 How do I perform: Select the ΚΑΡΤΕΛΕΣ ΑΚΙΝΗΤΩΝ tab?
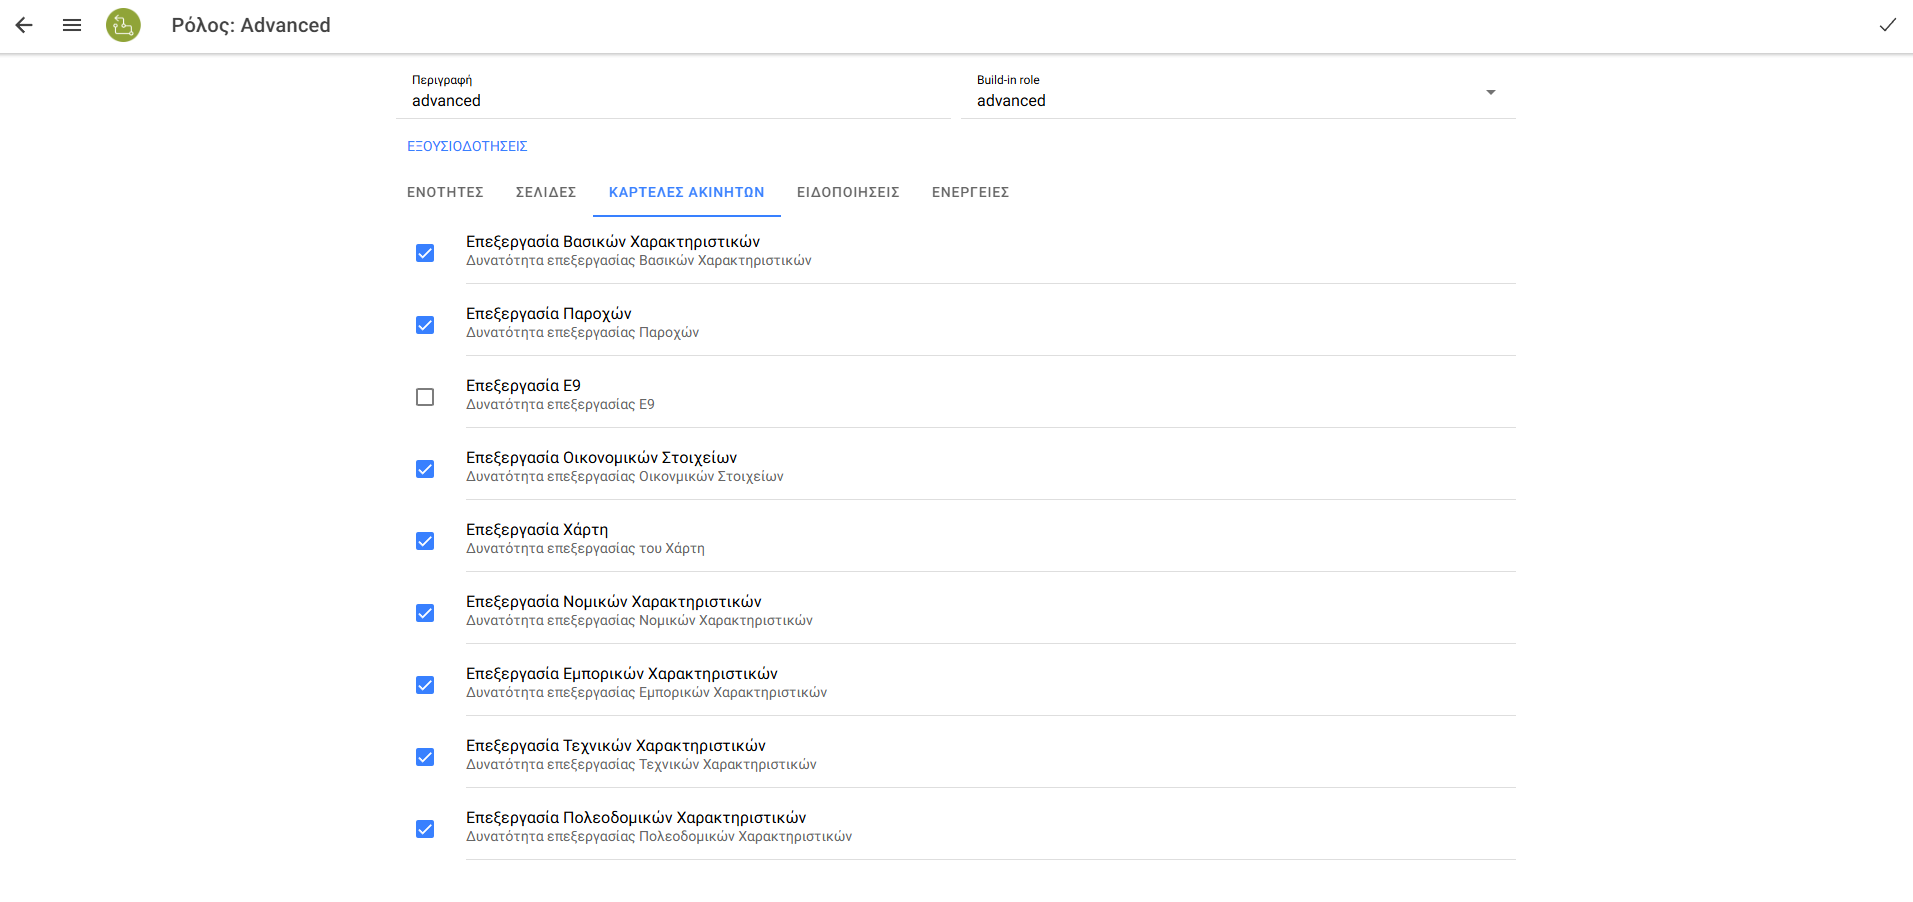point(686,192)
